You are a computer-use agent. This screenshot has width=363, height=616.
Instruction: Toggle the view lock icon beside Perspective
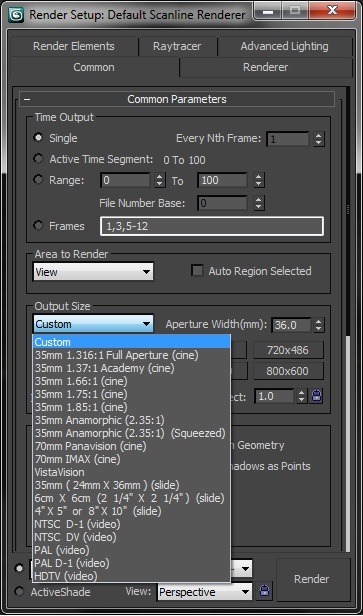pos(264,590)
